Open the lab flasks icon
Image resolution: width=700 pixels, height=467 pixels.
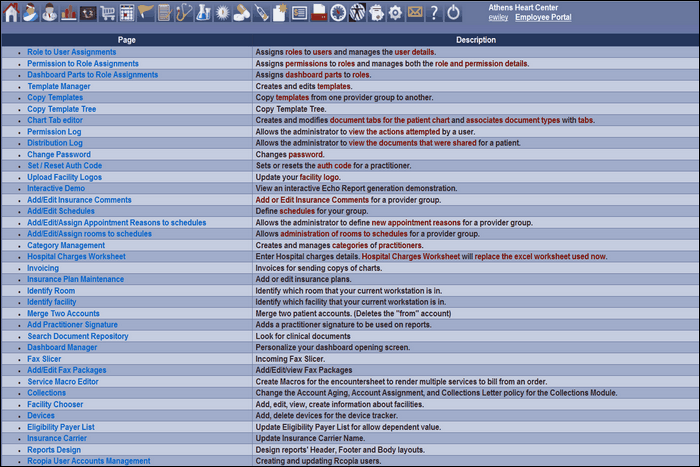click(203, 13)
